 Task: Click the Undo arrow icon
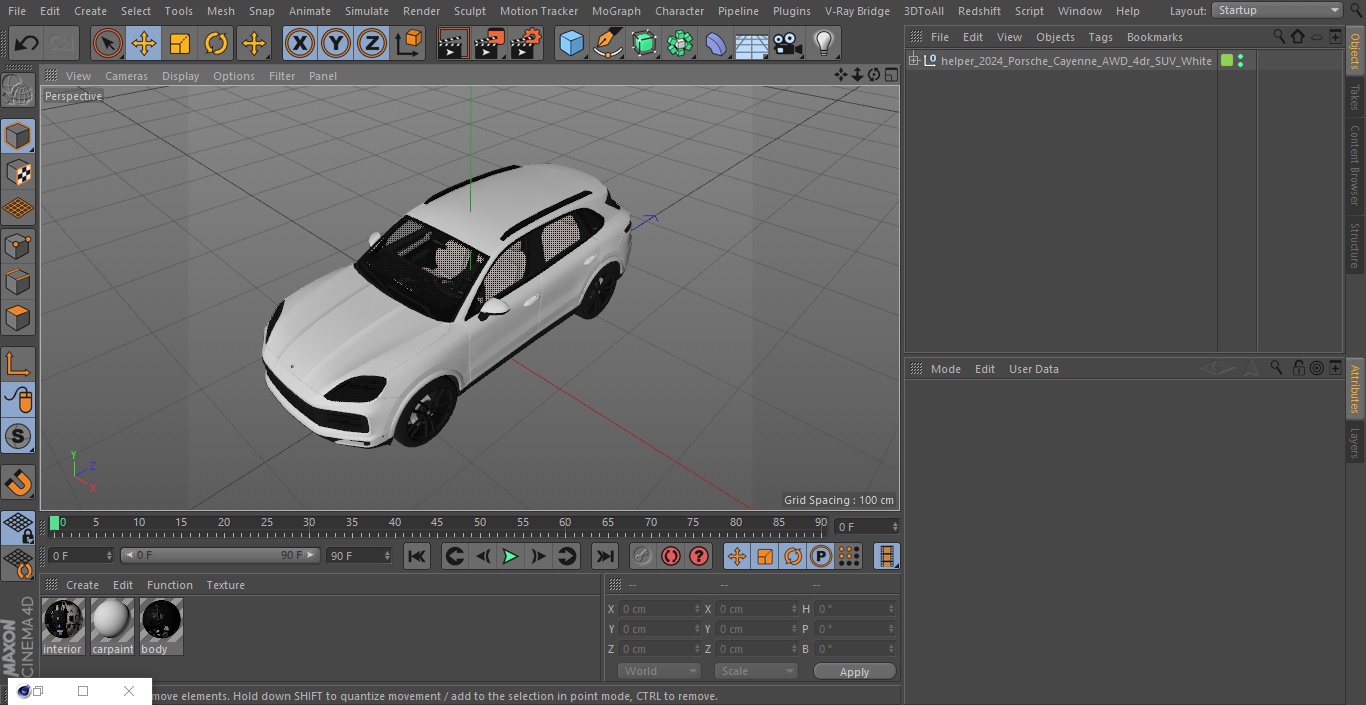pos(27,44)
